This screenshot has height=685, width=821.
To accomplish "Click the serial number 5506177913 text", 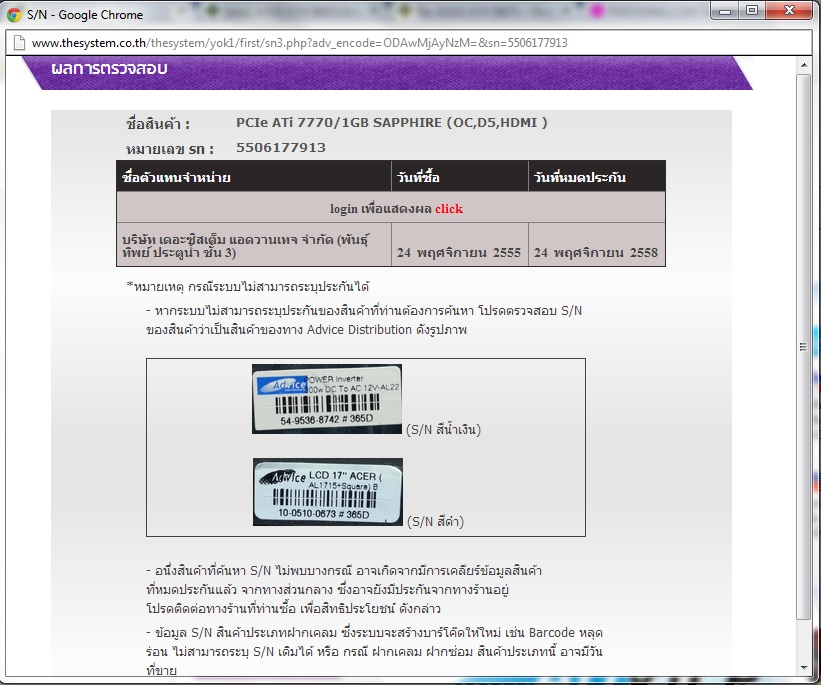I will point(281,148).
